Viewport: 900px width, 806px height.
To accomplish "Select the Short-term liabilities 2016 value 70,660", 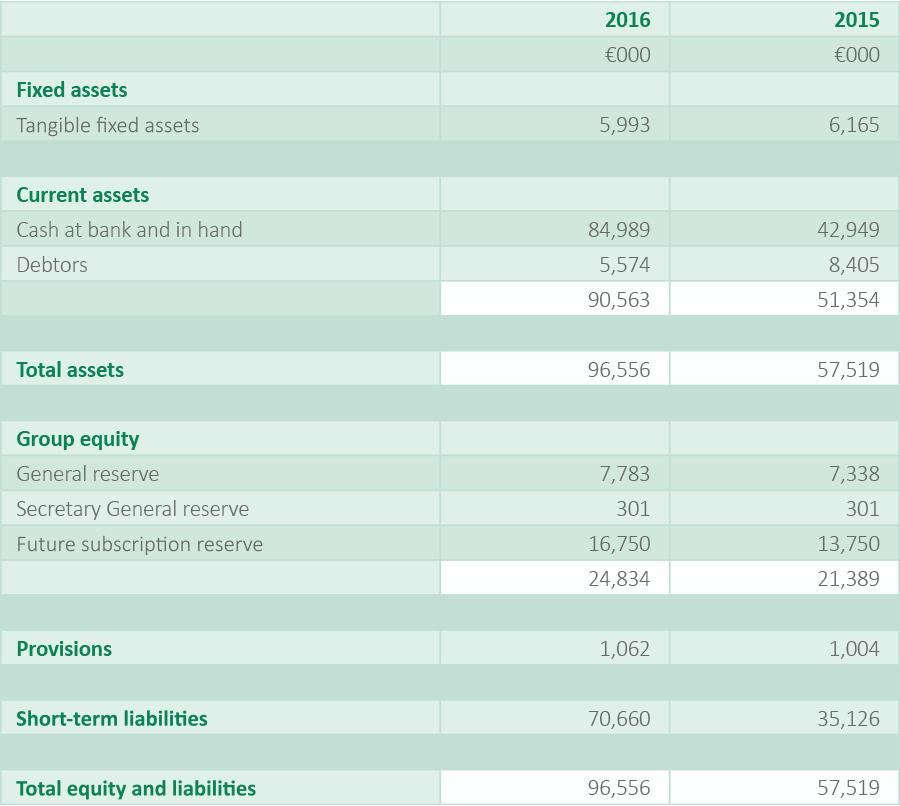I will coord(619,719).
